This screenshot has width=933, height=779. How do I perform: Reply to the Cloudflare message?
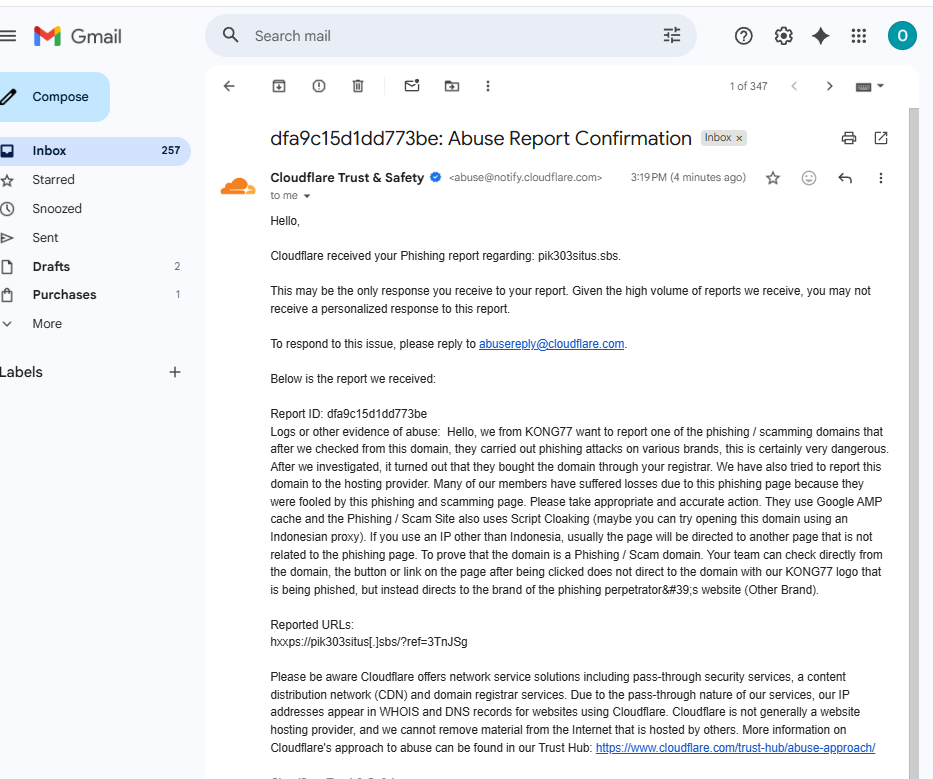click(x=845, y=178)
